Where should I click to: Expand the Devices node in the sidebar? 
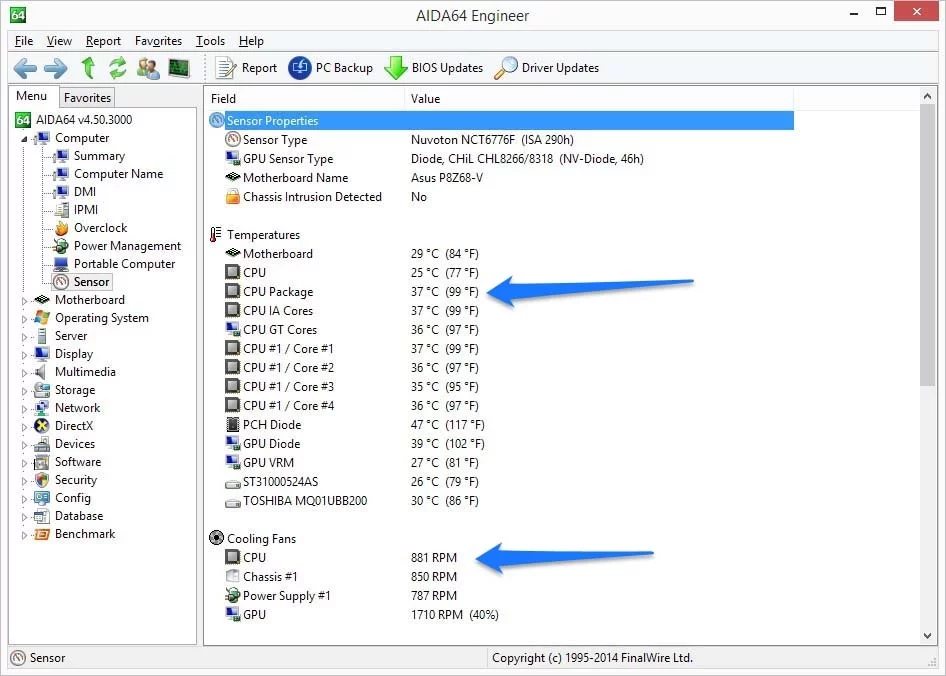(x=22, y=443)
